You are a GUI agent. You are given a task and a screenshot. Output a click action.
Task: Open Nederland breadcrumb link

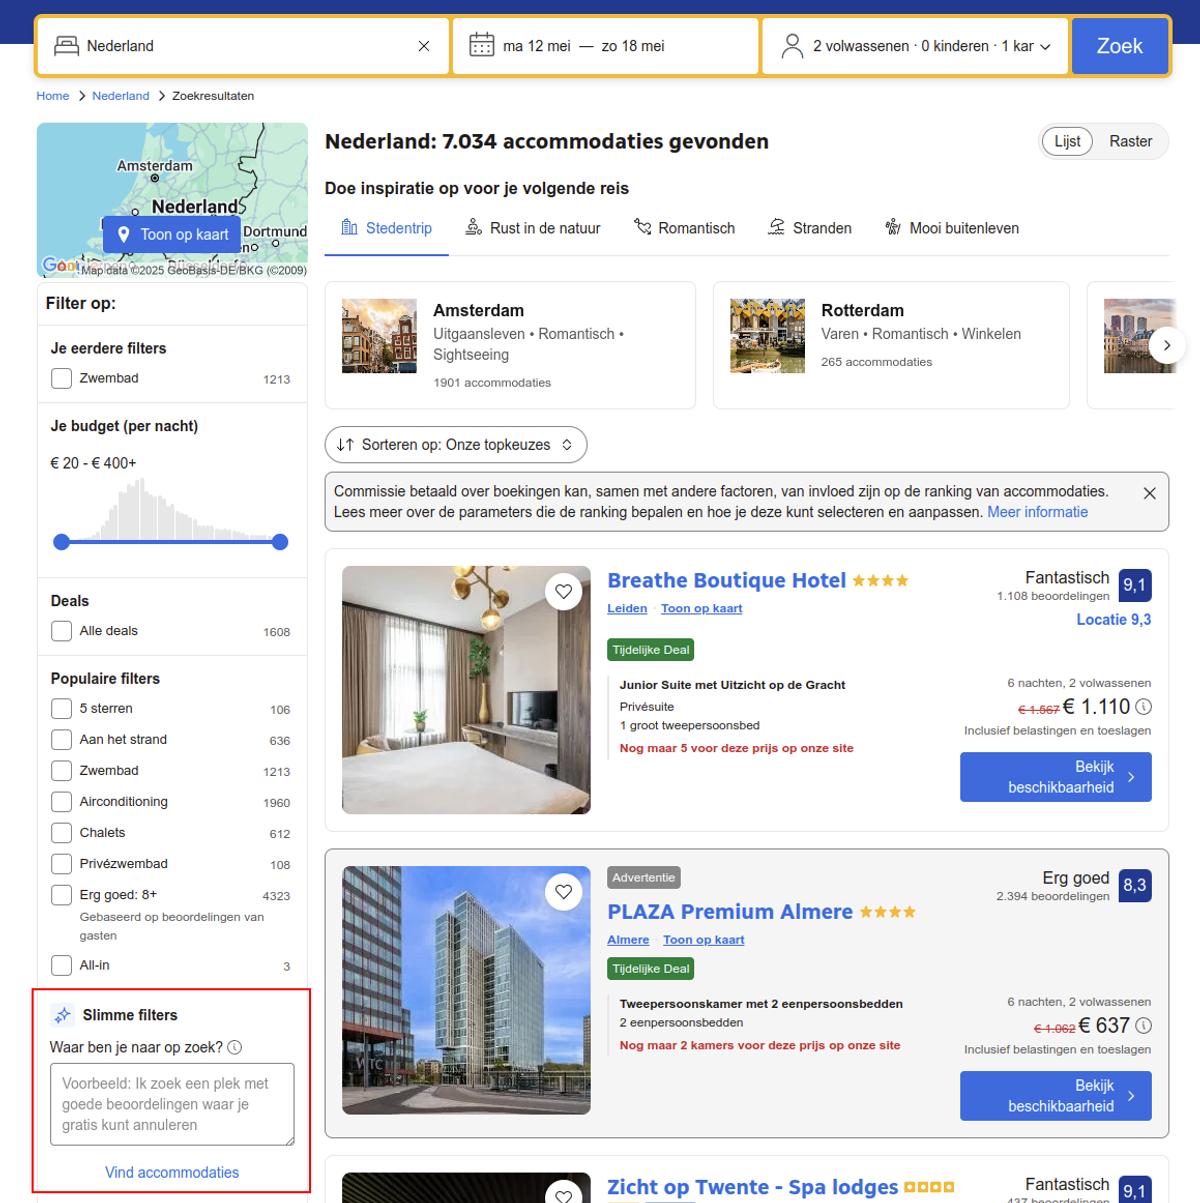pyautogui.click(x=120, y=96)
